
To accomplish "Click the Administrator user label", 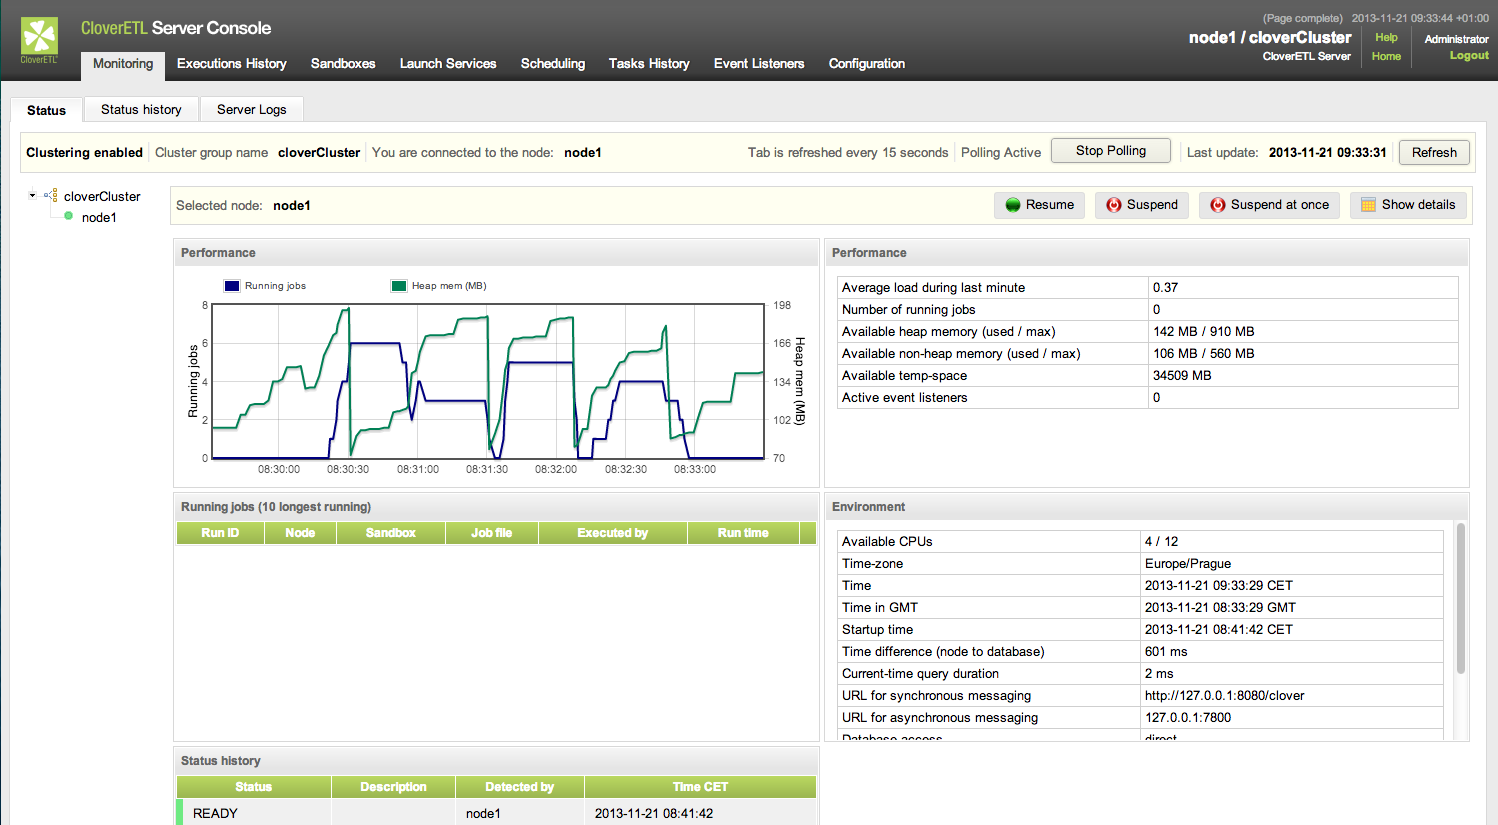I will coord(1457,39).
